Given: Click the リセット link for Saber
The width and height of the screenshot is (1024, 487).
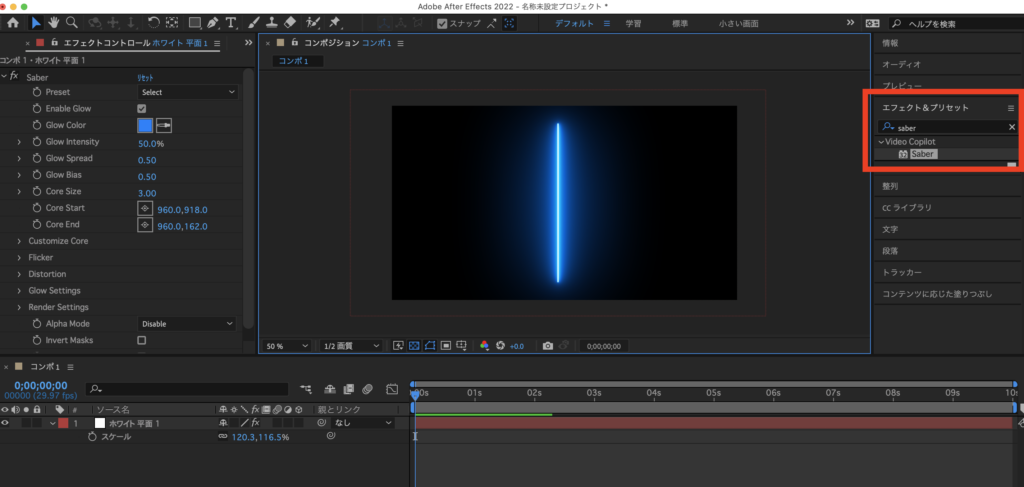Looking at the screenshot, I should (x=145, y=77).
